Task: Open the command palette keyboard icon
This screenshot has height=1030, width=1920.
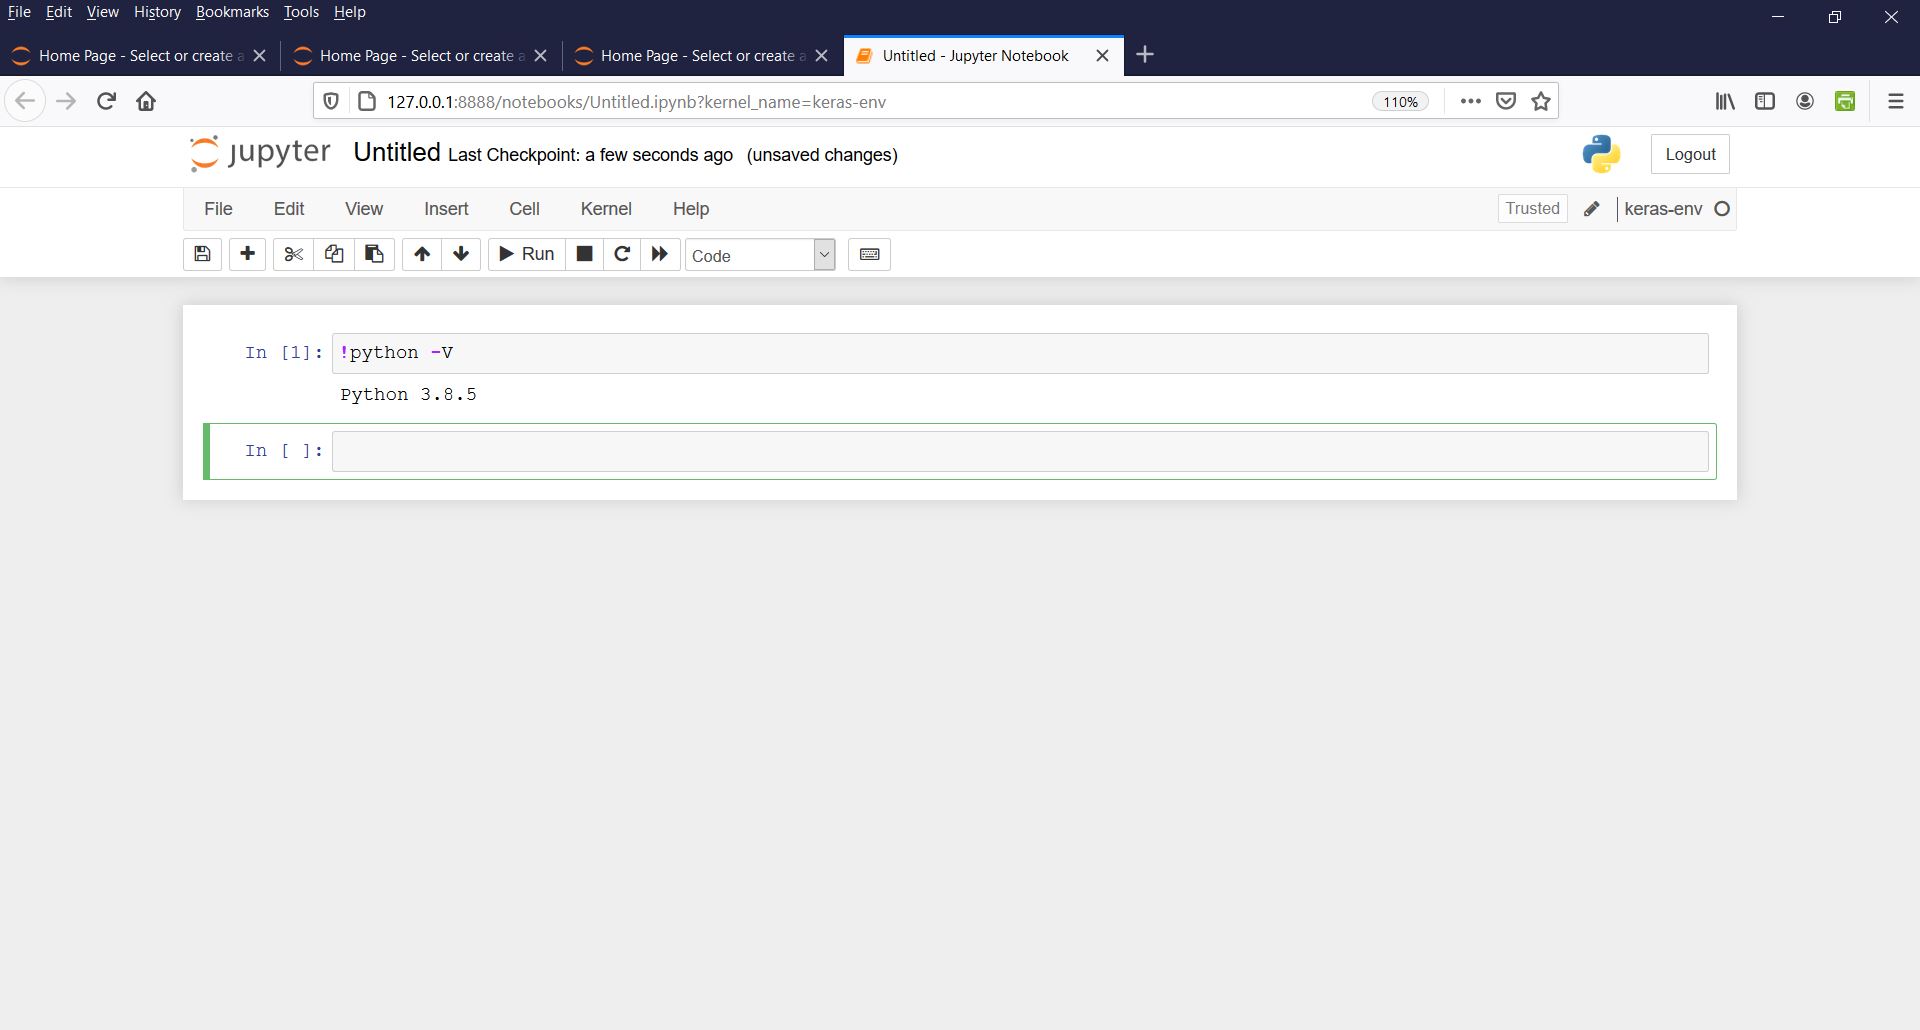Action: pyautogui.click(x=869, y=254)
